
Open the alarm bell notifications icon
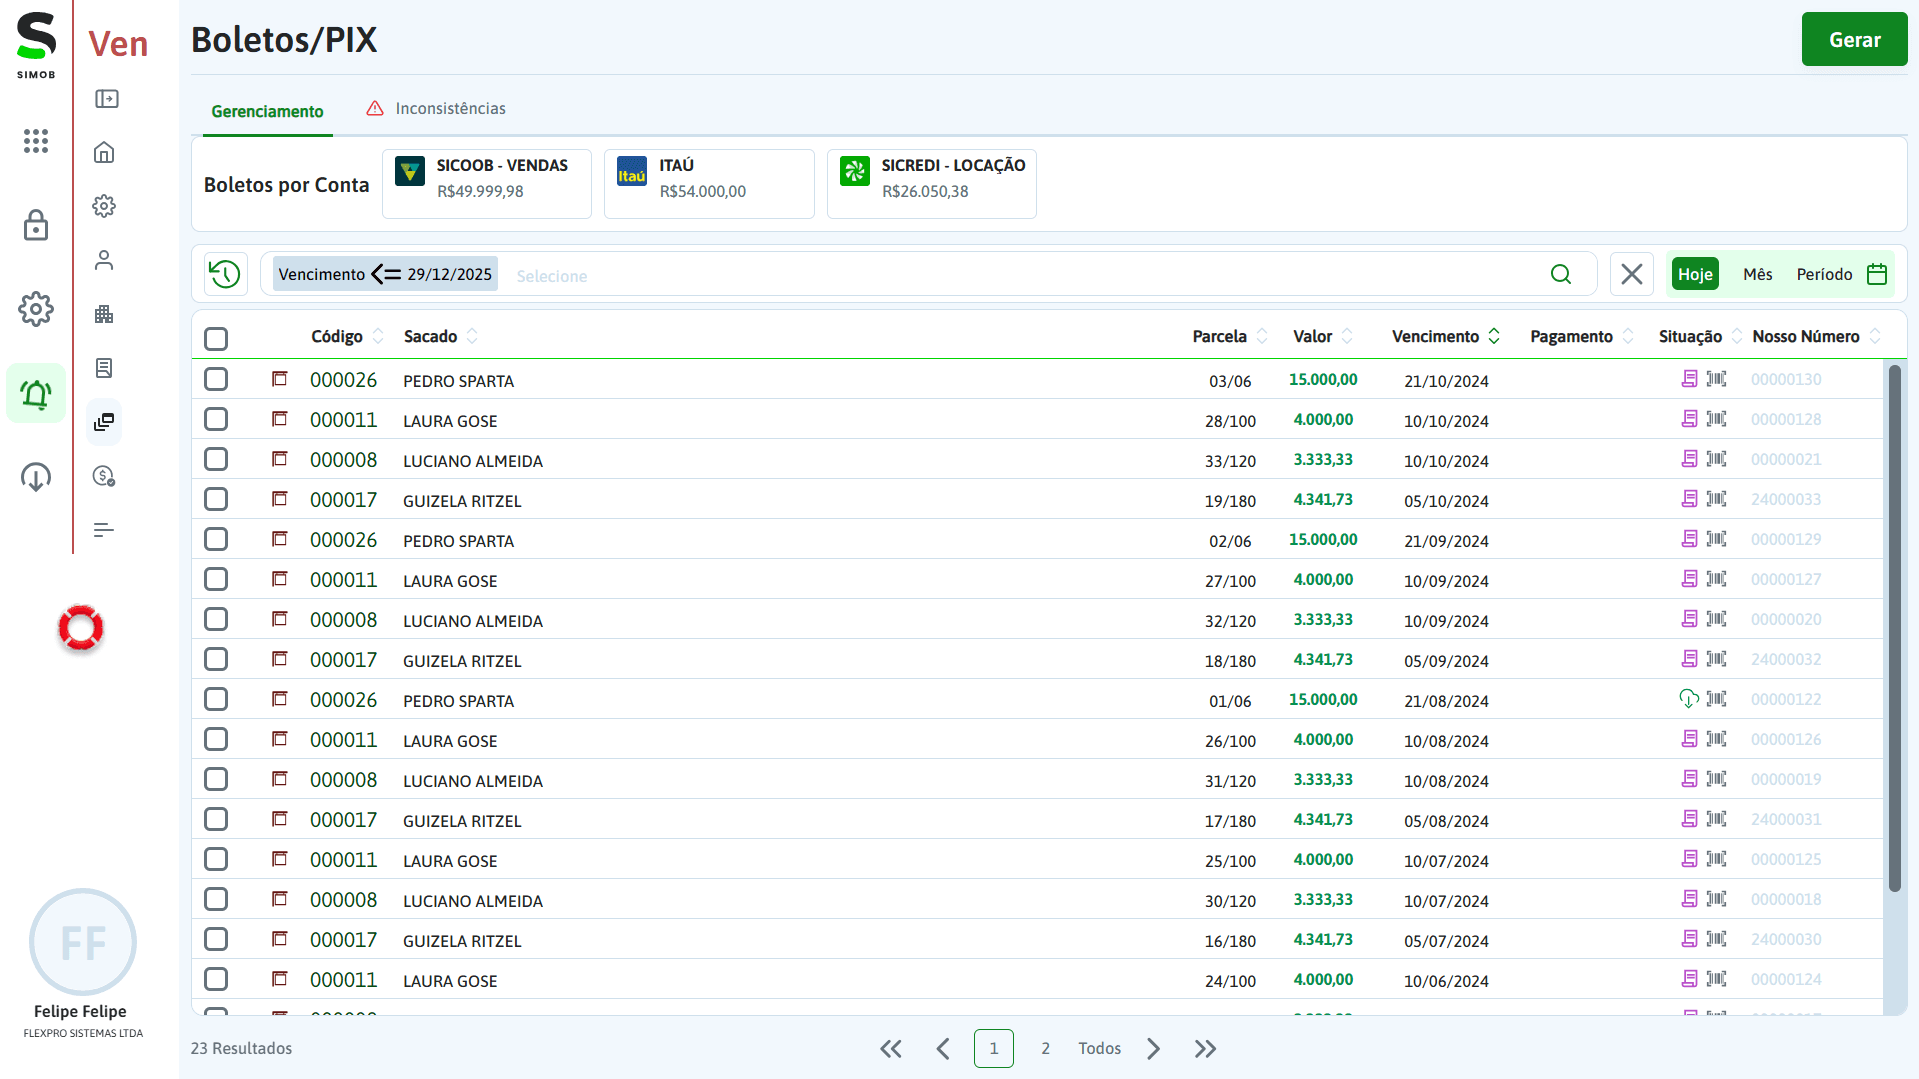pyautogui.click(x=36, y=394)
